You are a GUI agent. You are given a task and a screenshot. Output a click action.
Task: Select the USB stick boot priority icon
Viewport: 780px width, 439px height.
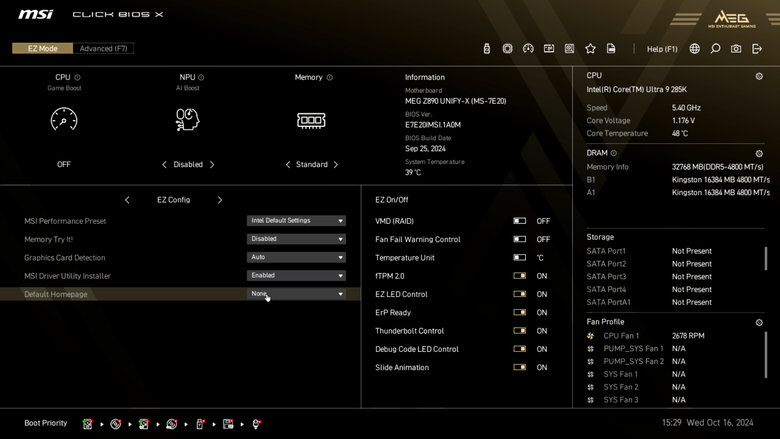(x=200, y=424)
